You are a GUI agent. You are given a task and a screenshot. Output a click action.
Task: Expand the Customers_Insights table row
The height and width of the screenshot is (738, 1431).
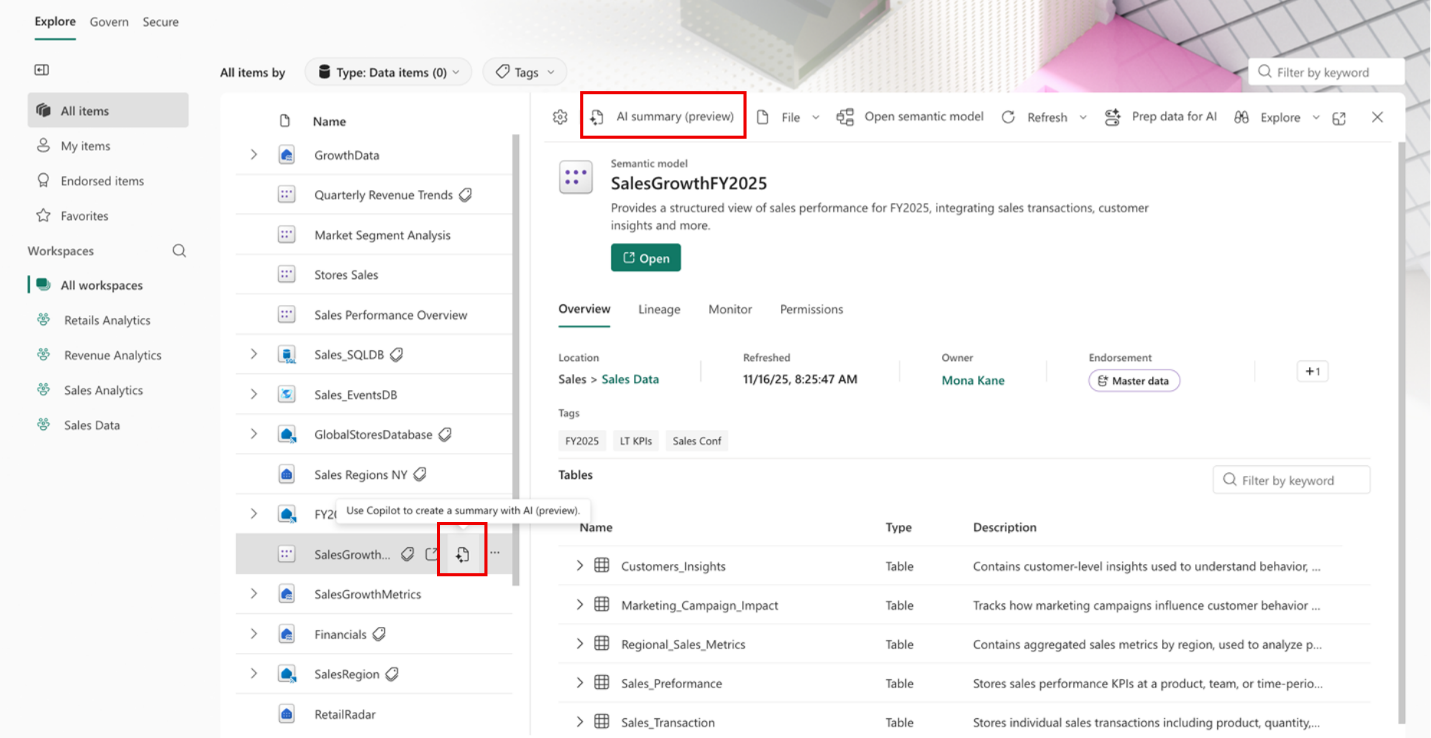[x=579, y=565]
